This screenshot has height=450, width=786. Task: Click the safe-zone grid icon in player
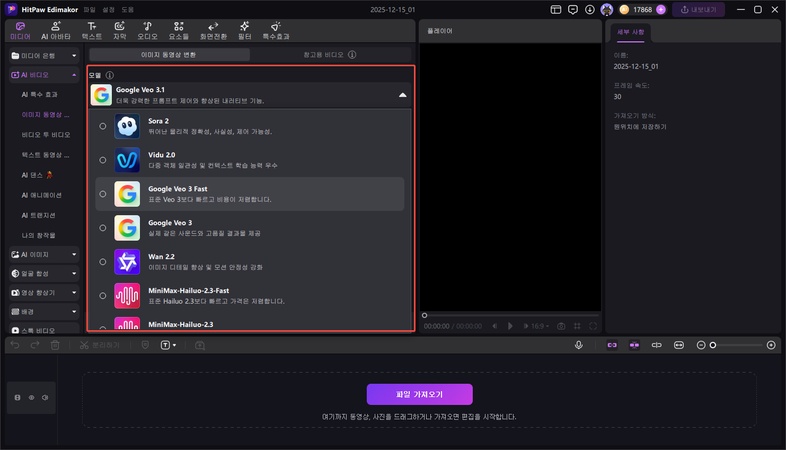pos(577,326)
